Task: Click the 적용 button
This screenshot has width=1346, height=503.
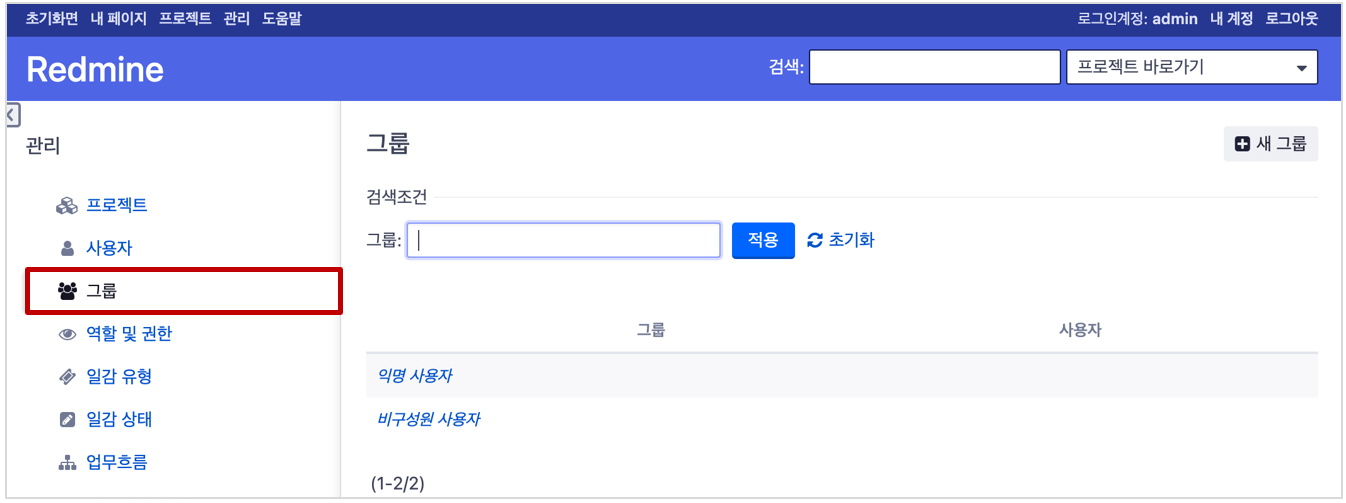Action: coord(763,240)
